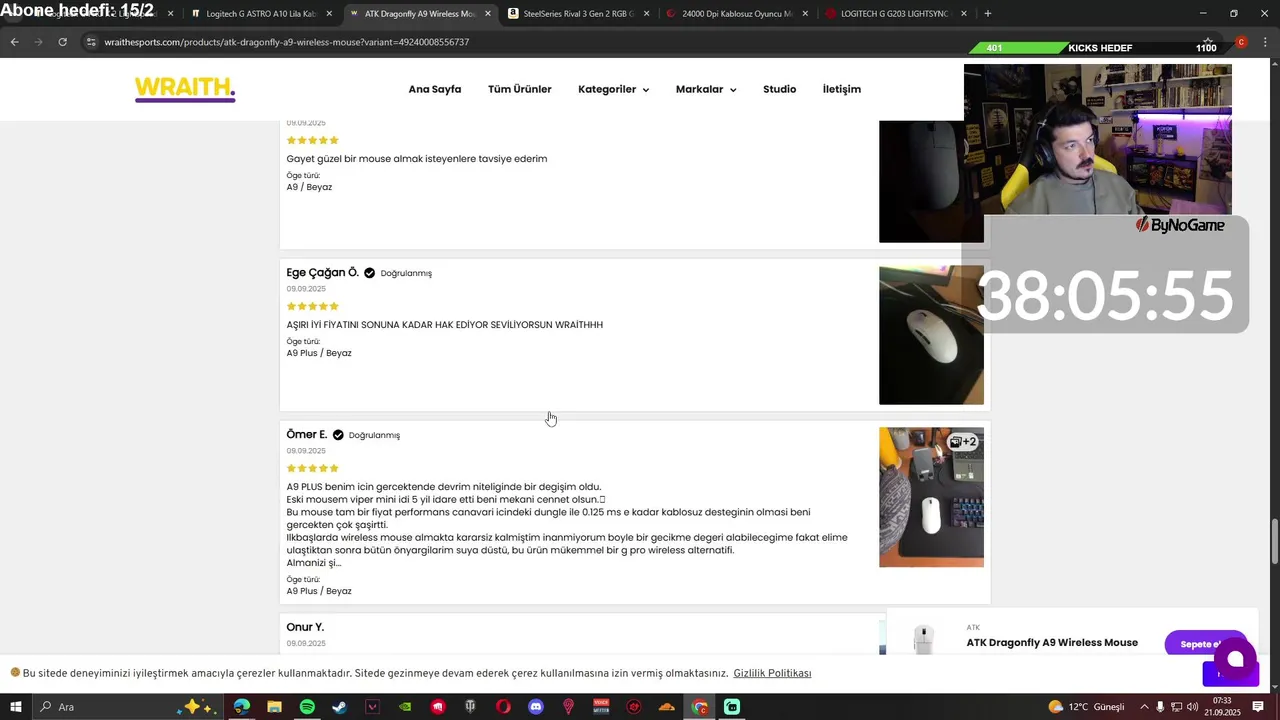Expand the Markalar dropdown menu
Screen dimensions: 1280x720
point(706,89)
